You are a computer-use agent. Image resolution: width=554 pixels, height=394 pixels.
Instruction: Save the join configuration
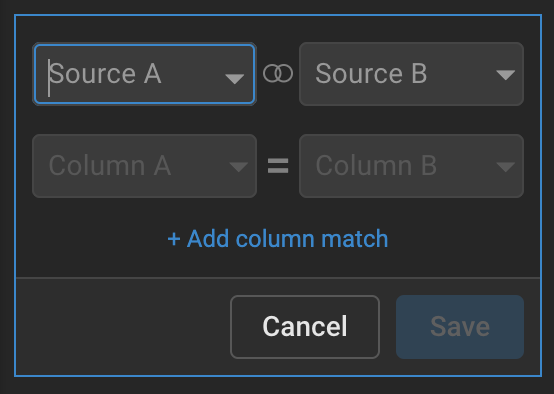click(460, 327)
